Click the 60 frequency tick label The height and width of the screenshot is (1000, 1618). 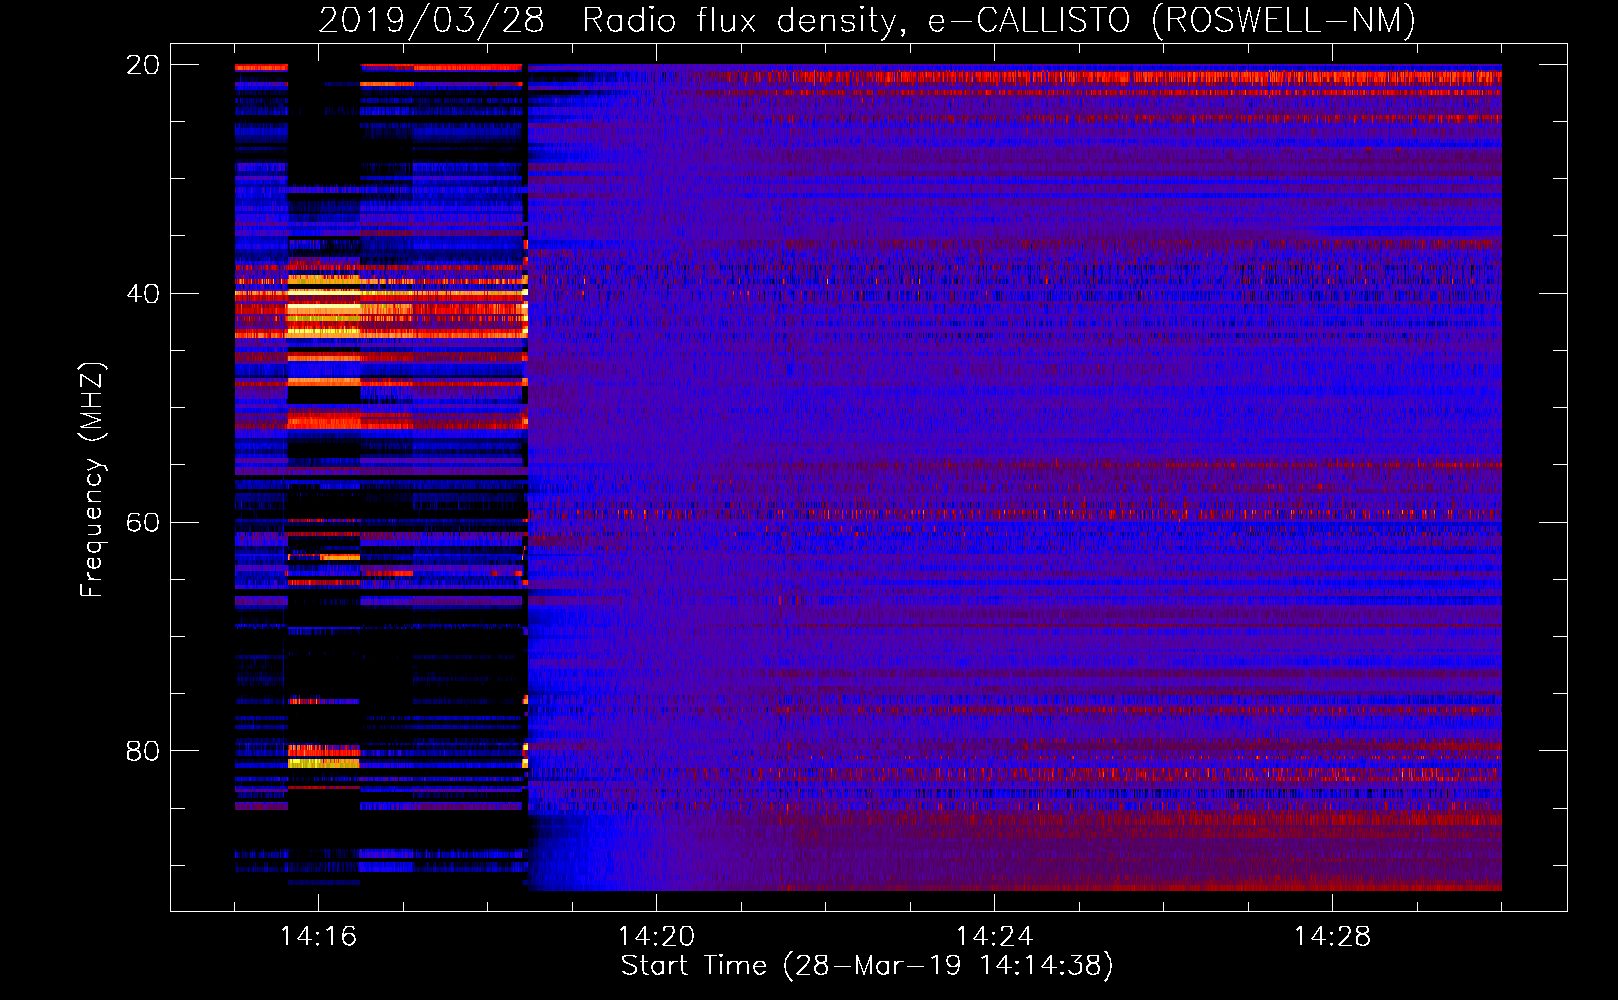(142, 523)
